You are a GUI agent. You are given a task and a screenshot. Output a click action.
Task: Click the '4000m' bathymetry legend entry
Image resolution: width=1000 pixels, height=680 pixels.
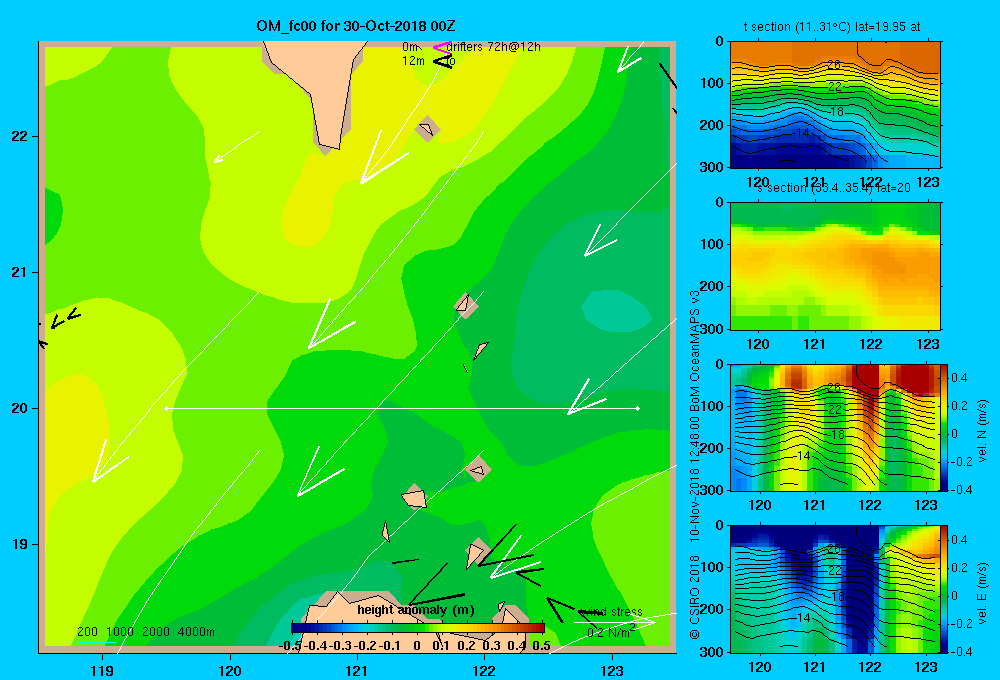(x=196, y=632)
